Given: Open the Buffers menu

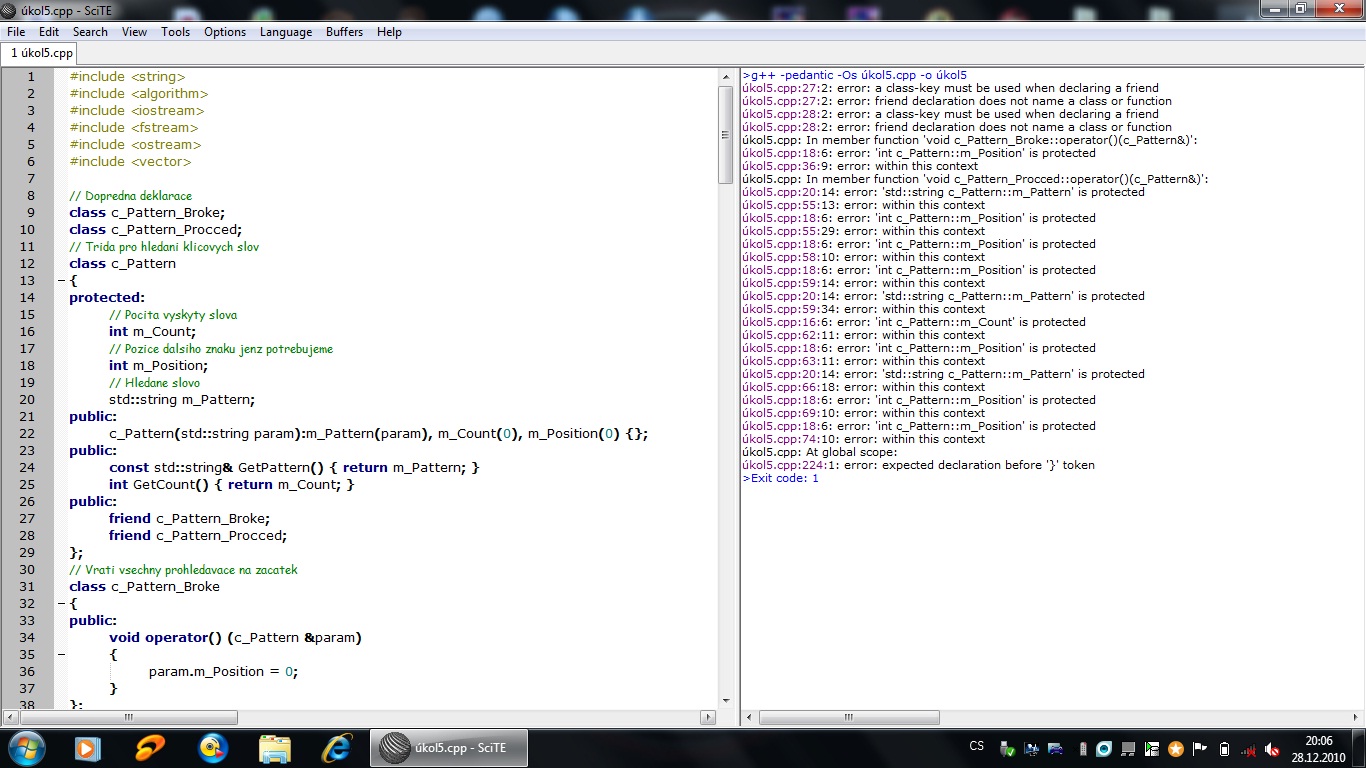Looking at the screenshot, I should click(345, 32).
